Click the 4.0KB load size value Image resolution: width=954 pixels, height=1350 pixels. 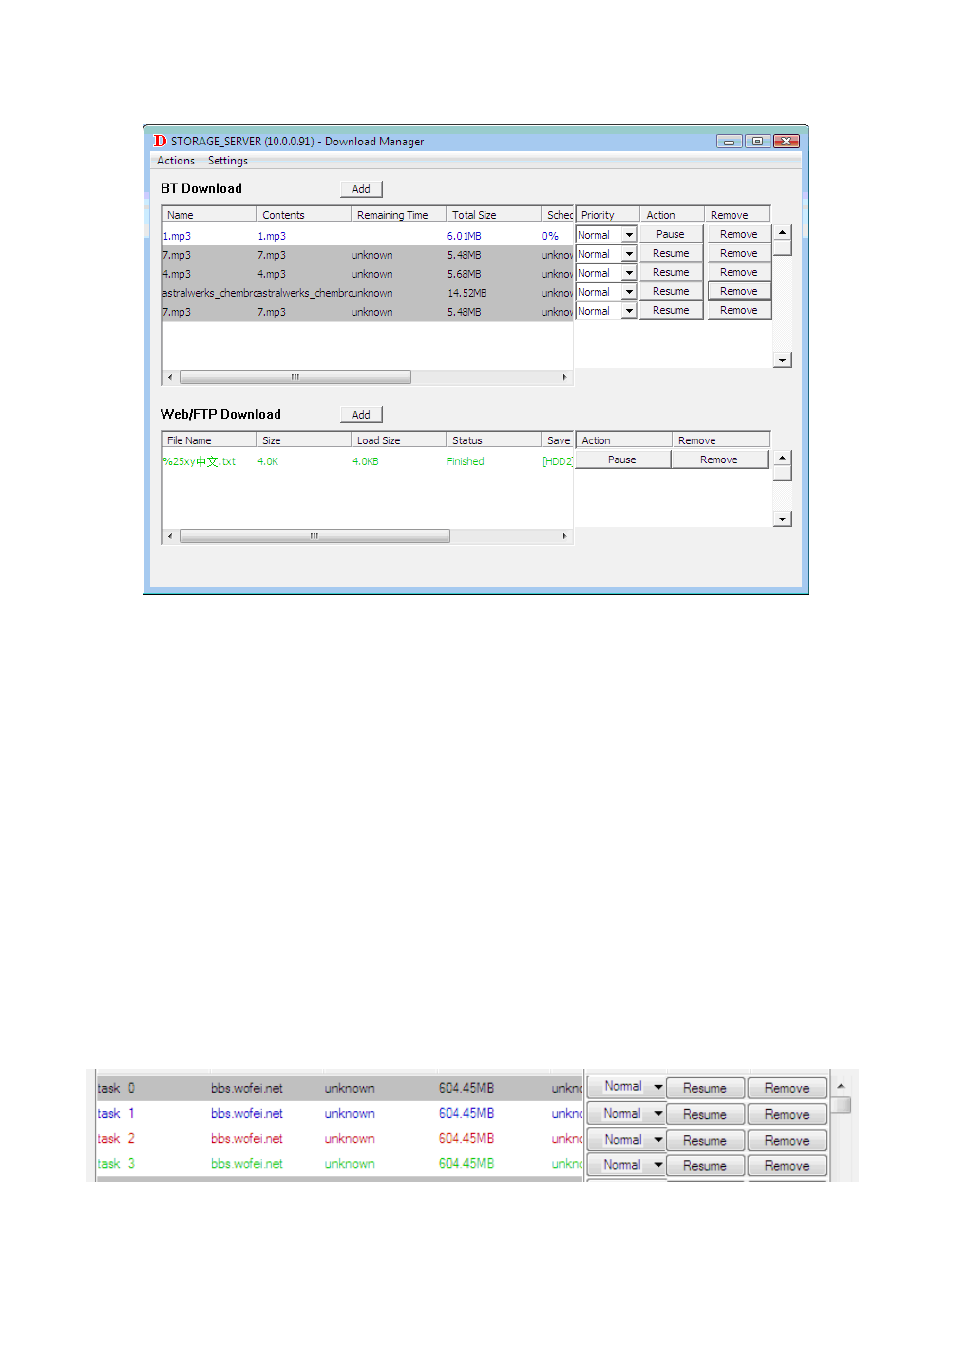tap(365, 462)
